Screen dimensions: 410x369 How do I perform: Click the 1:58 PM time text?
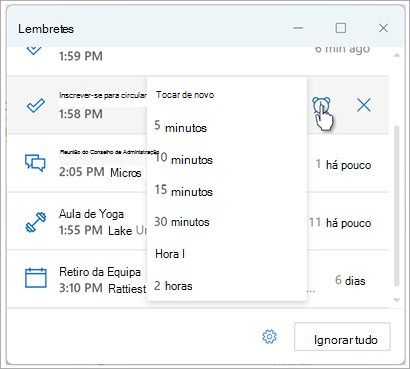coord(81,114)
